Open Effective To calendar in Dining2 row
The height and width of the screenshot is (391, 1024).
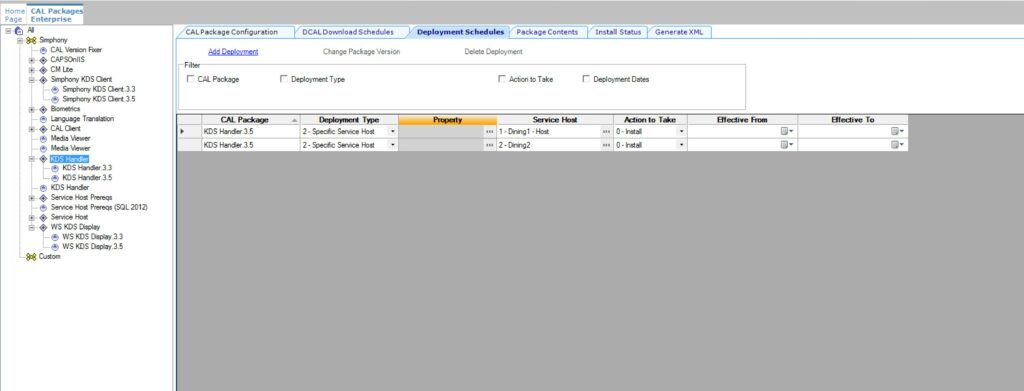pos(898,145)
